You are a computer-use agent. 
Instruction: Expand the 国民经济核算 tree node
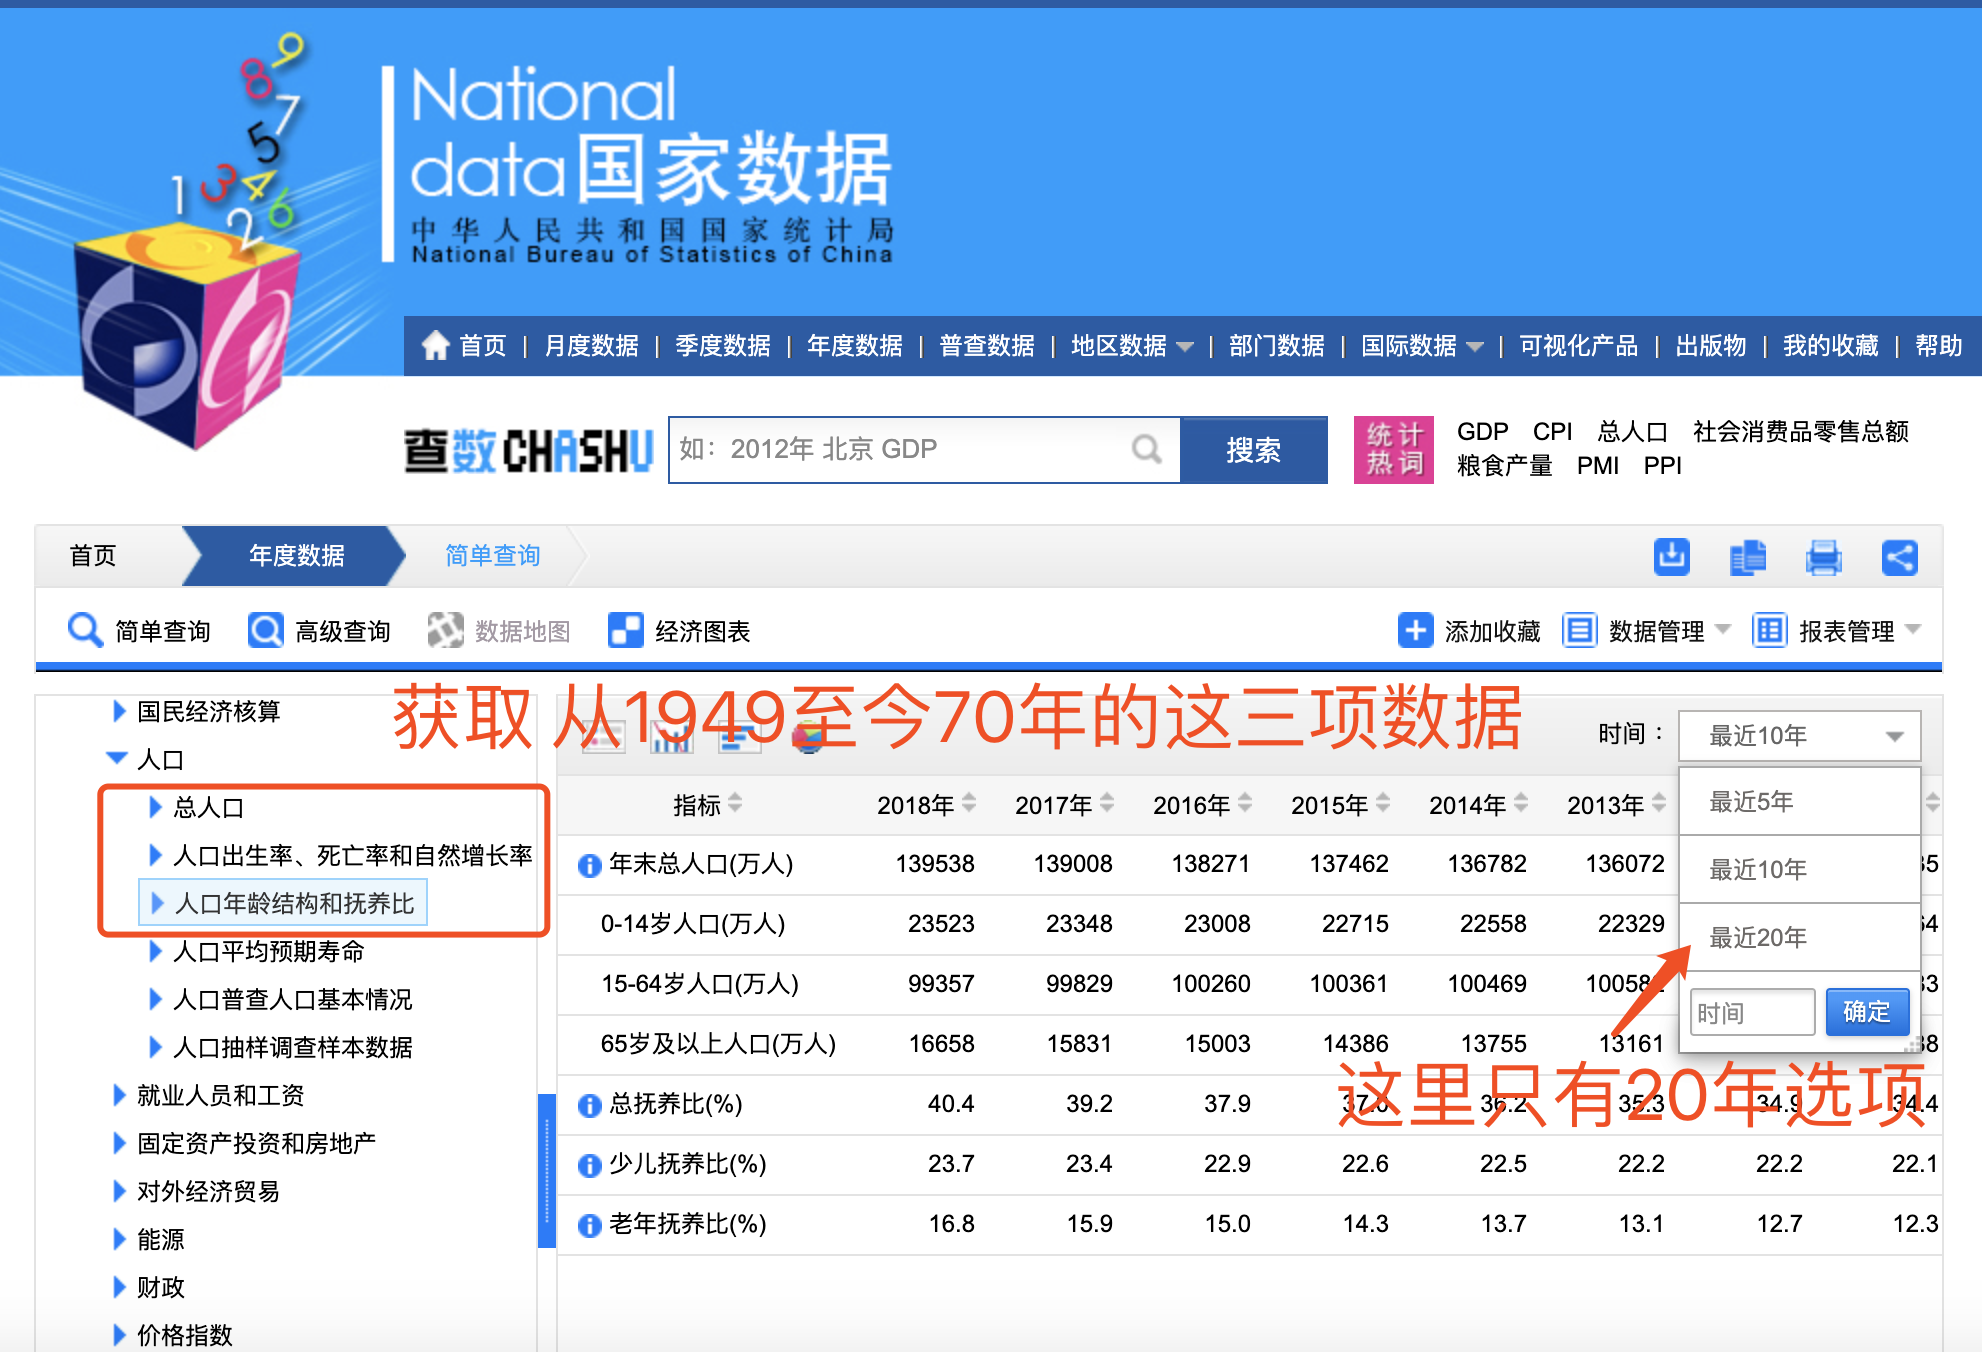click(x=119, y=711)
